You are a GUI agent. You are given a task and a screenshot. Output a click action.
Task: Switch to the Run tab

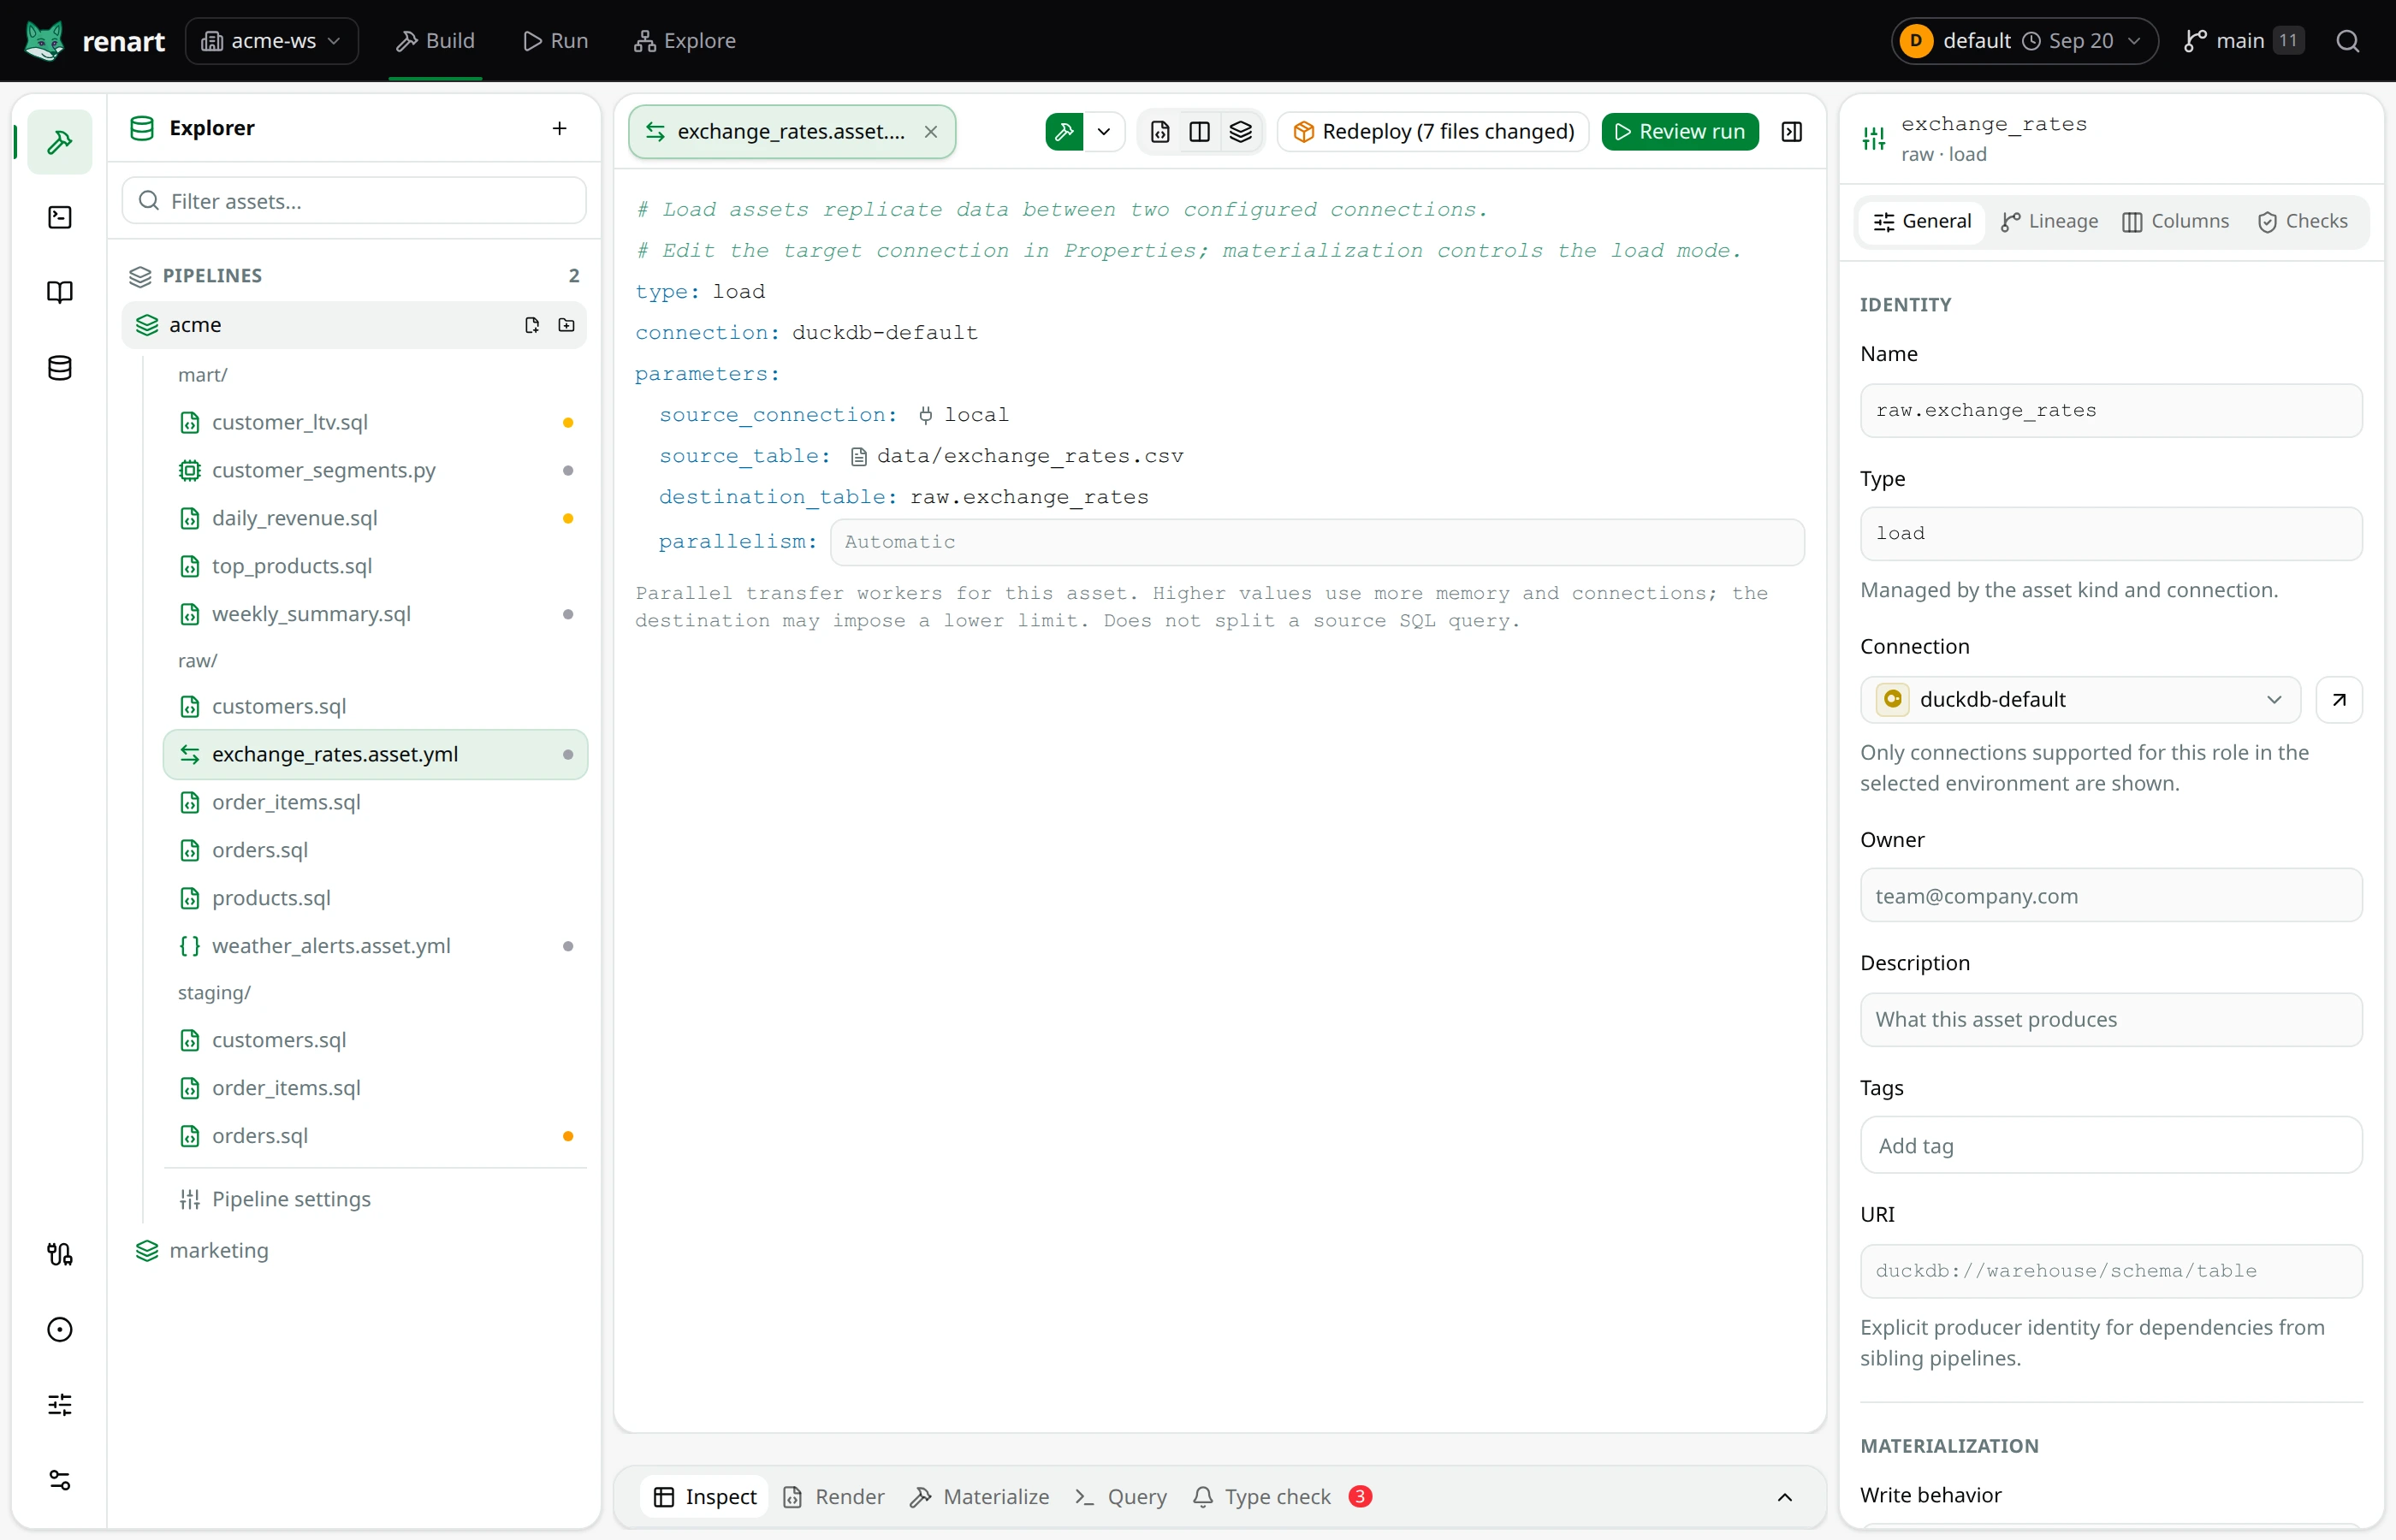[x=556, y=41]
